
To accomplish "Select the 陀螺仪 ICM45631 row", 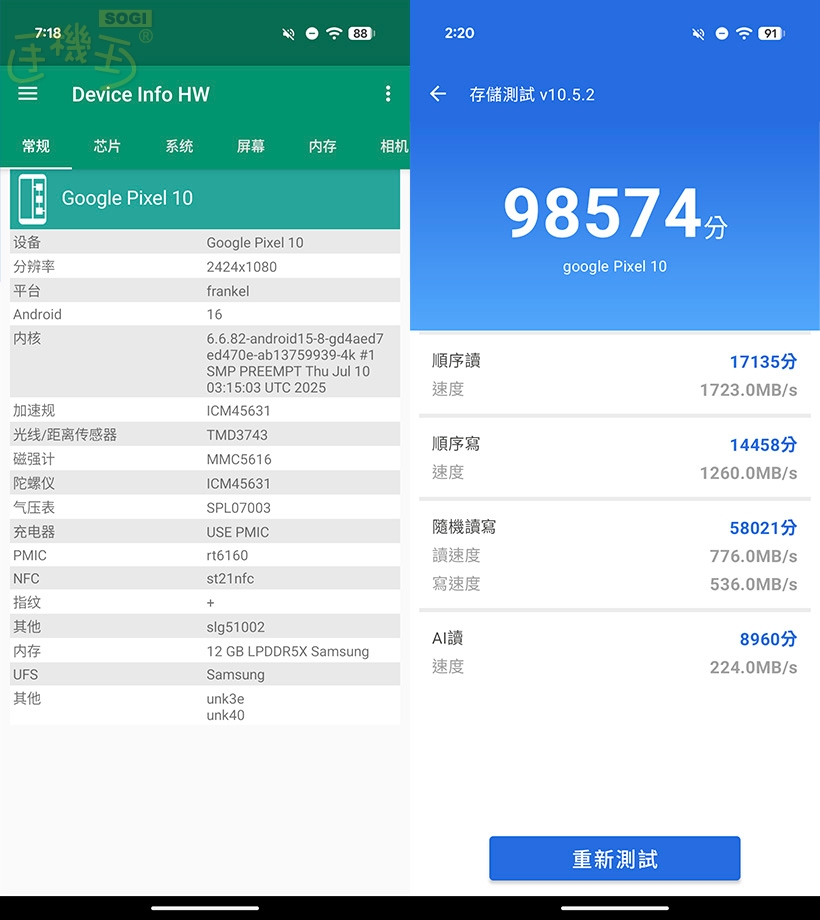I will (205, 483).
